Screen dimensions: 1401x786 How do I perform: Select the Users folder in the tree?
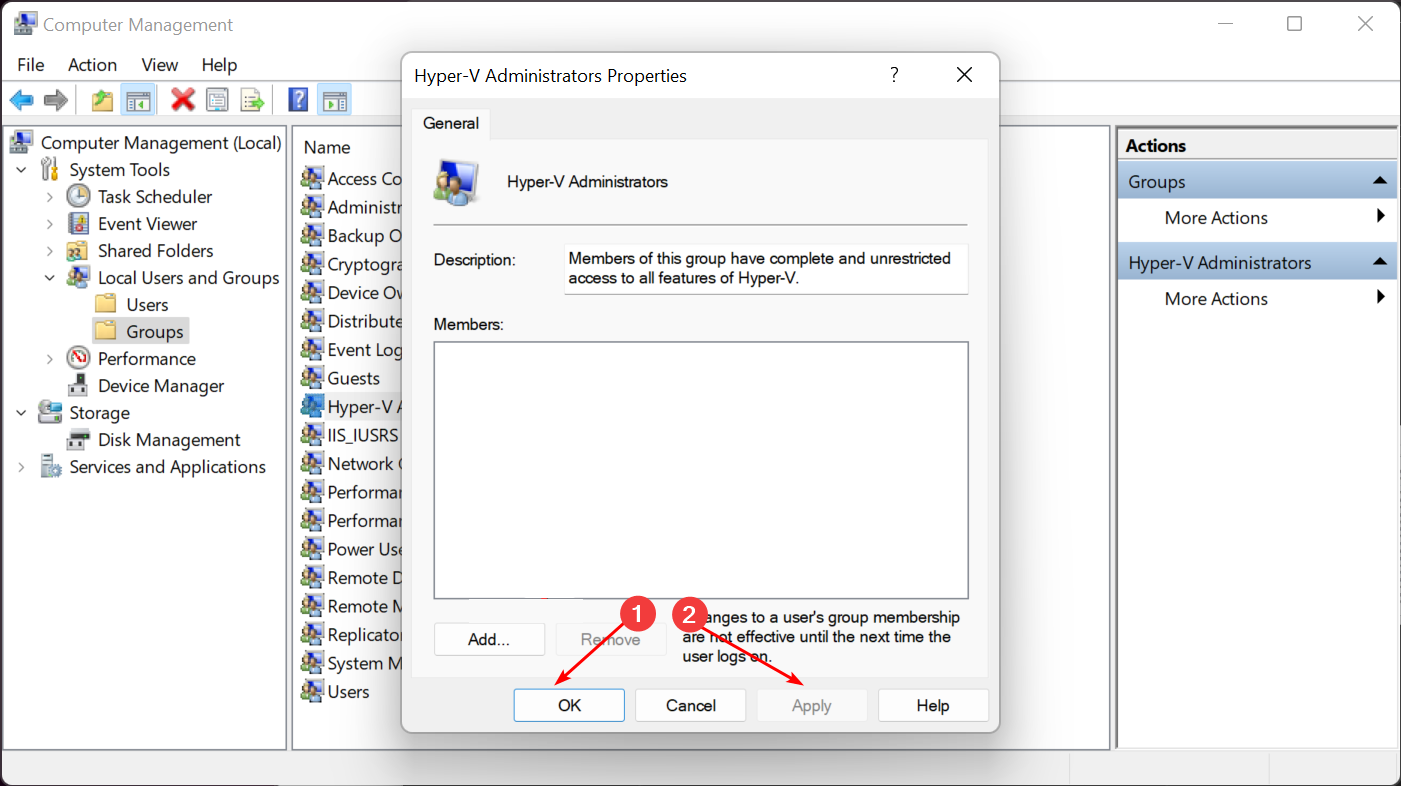[x=147, y=305]
